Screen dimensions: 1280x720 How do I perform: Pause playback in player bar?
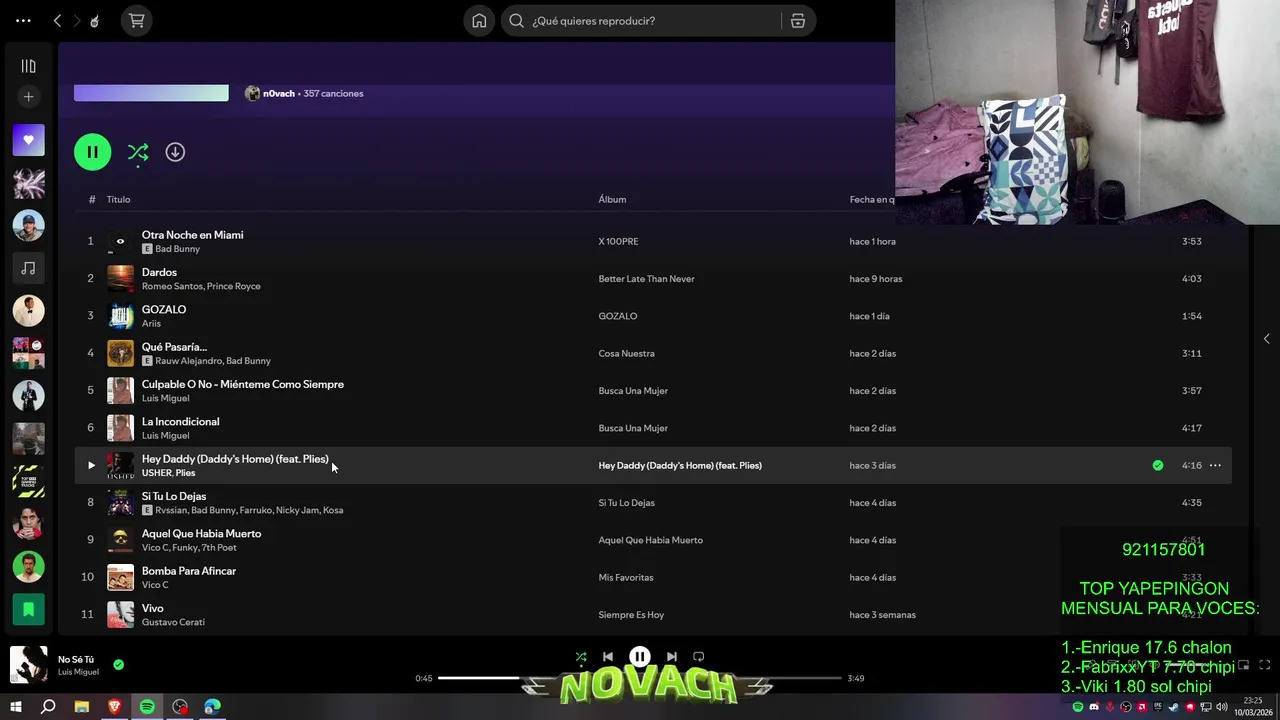(640, 657)
